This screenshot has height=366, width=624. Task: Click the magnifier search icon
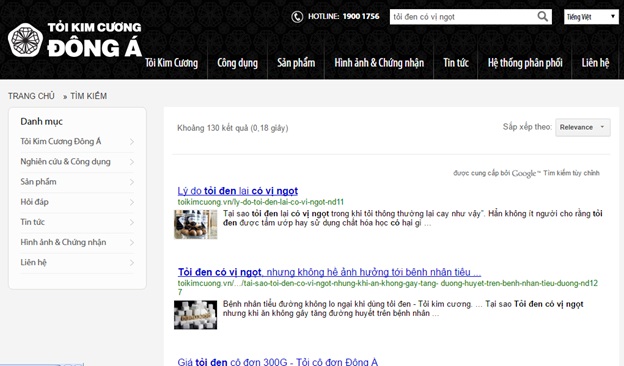(x=542, y=17)
